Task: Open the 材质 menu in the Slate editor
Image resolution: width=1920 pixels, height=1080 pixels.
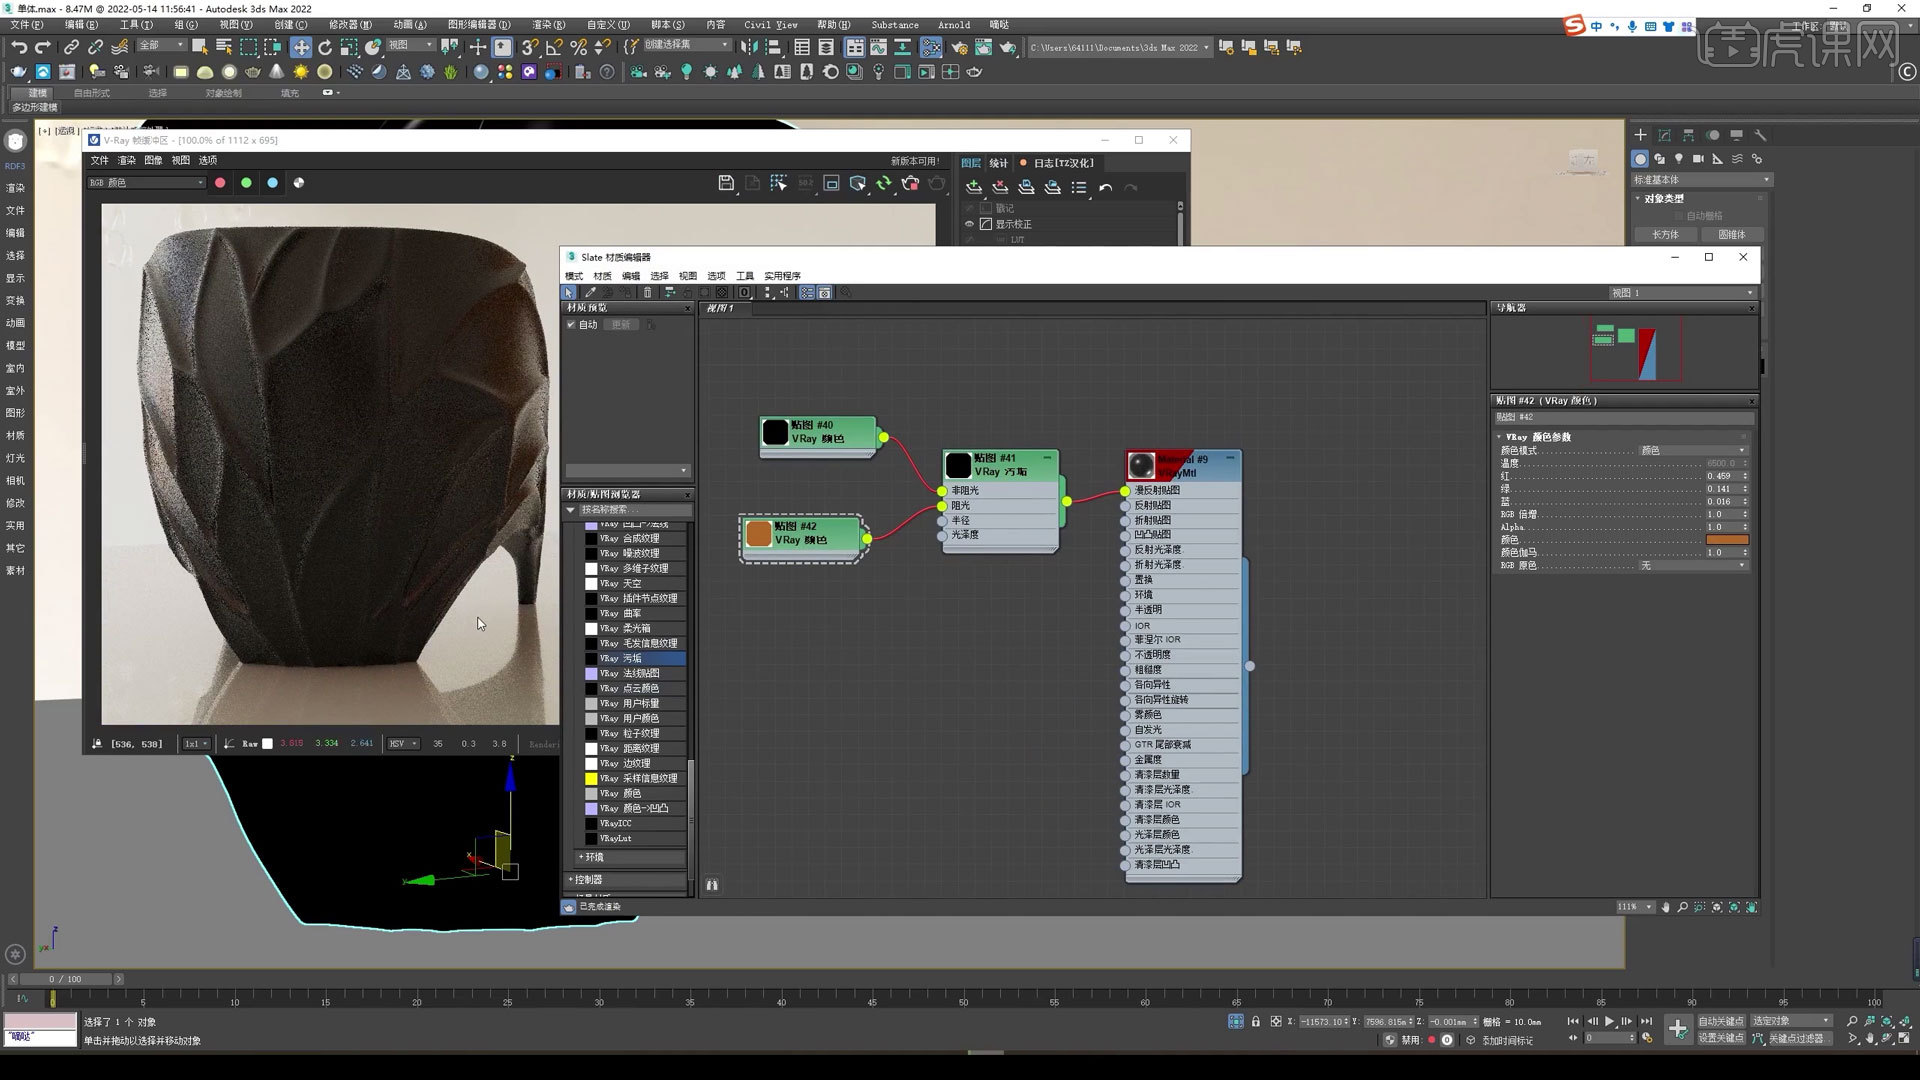Action: [x=602, y=275]
